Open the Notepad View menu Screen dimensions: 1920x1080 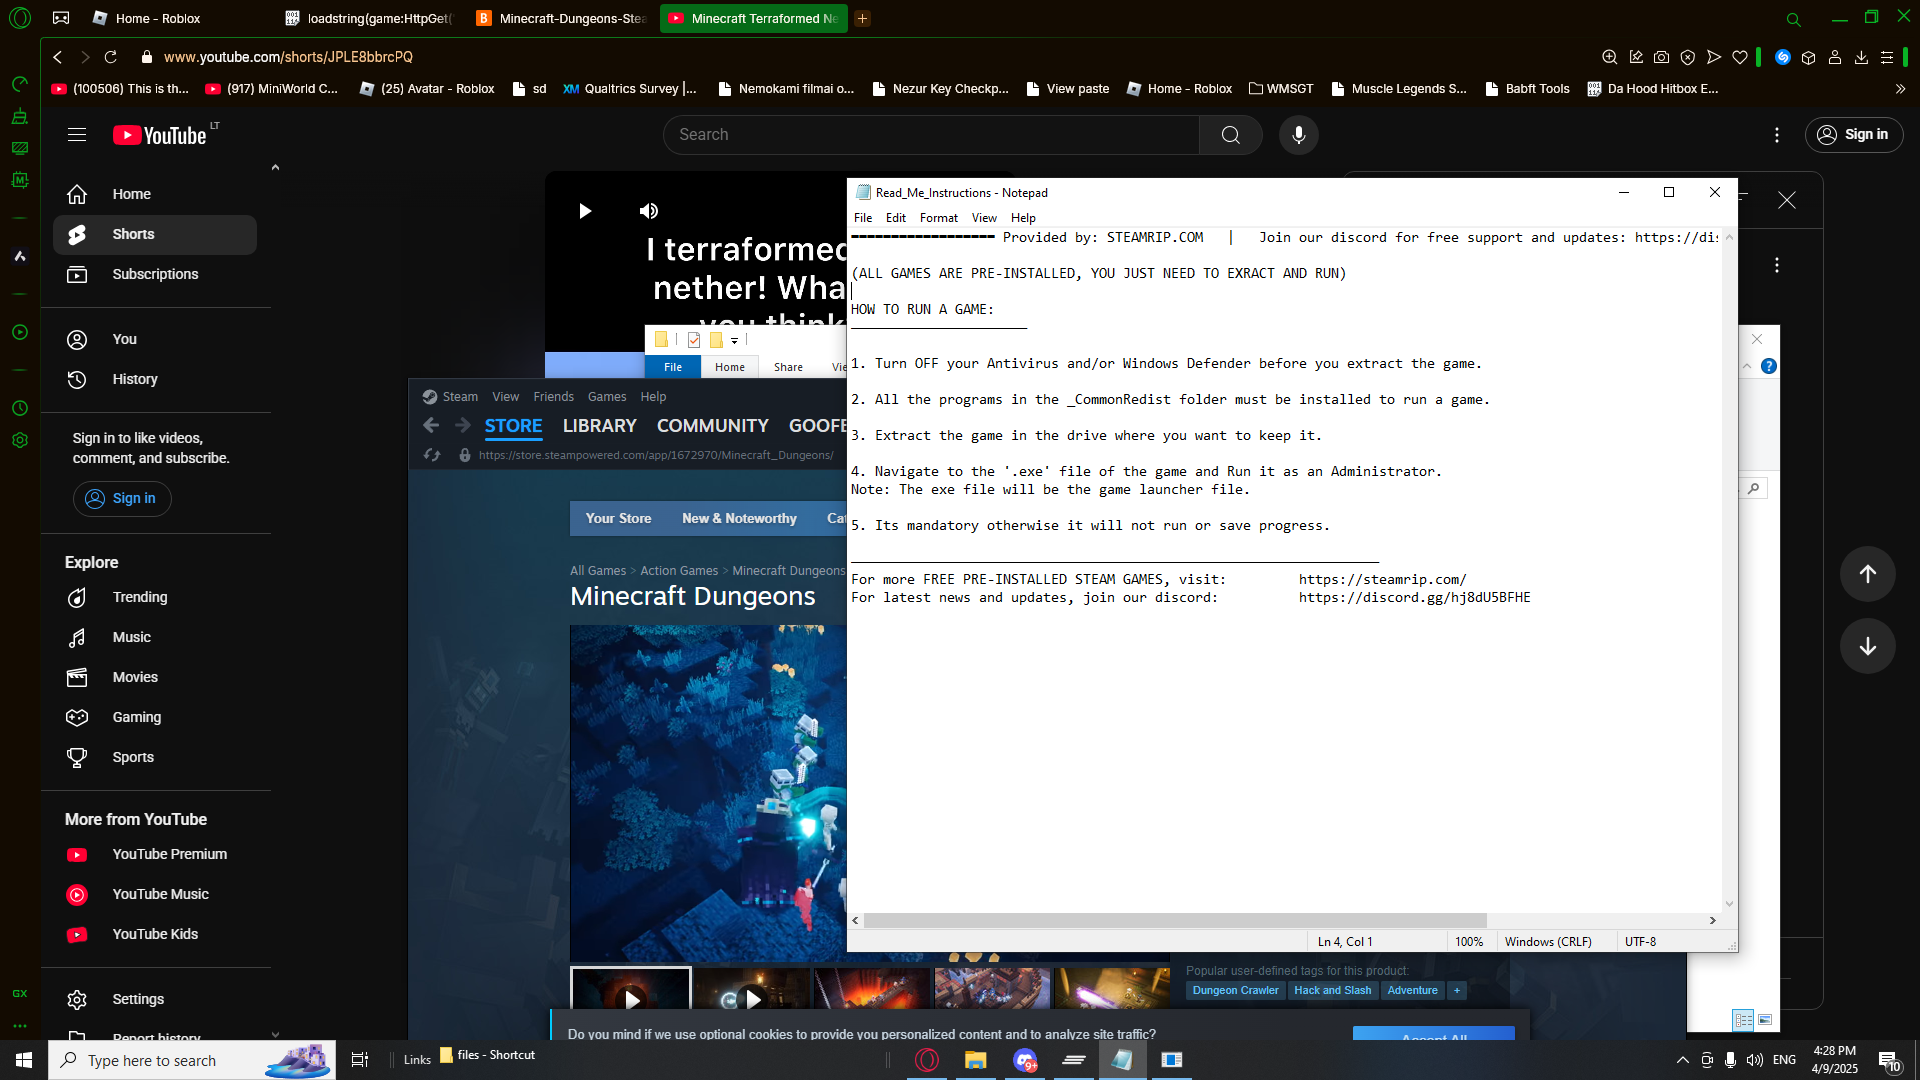pos(984,218)
